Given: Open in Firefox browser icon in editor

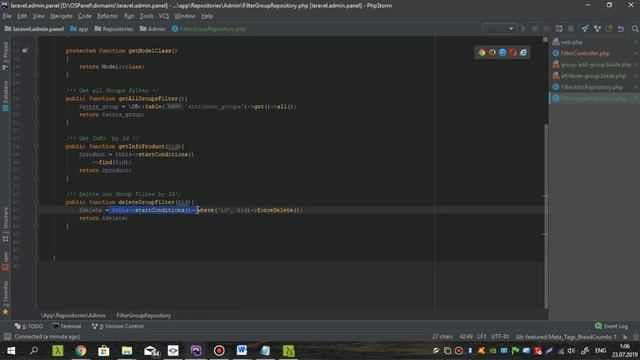Looking at the screenshot, I should [492, 52].
